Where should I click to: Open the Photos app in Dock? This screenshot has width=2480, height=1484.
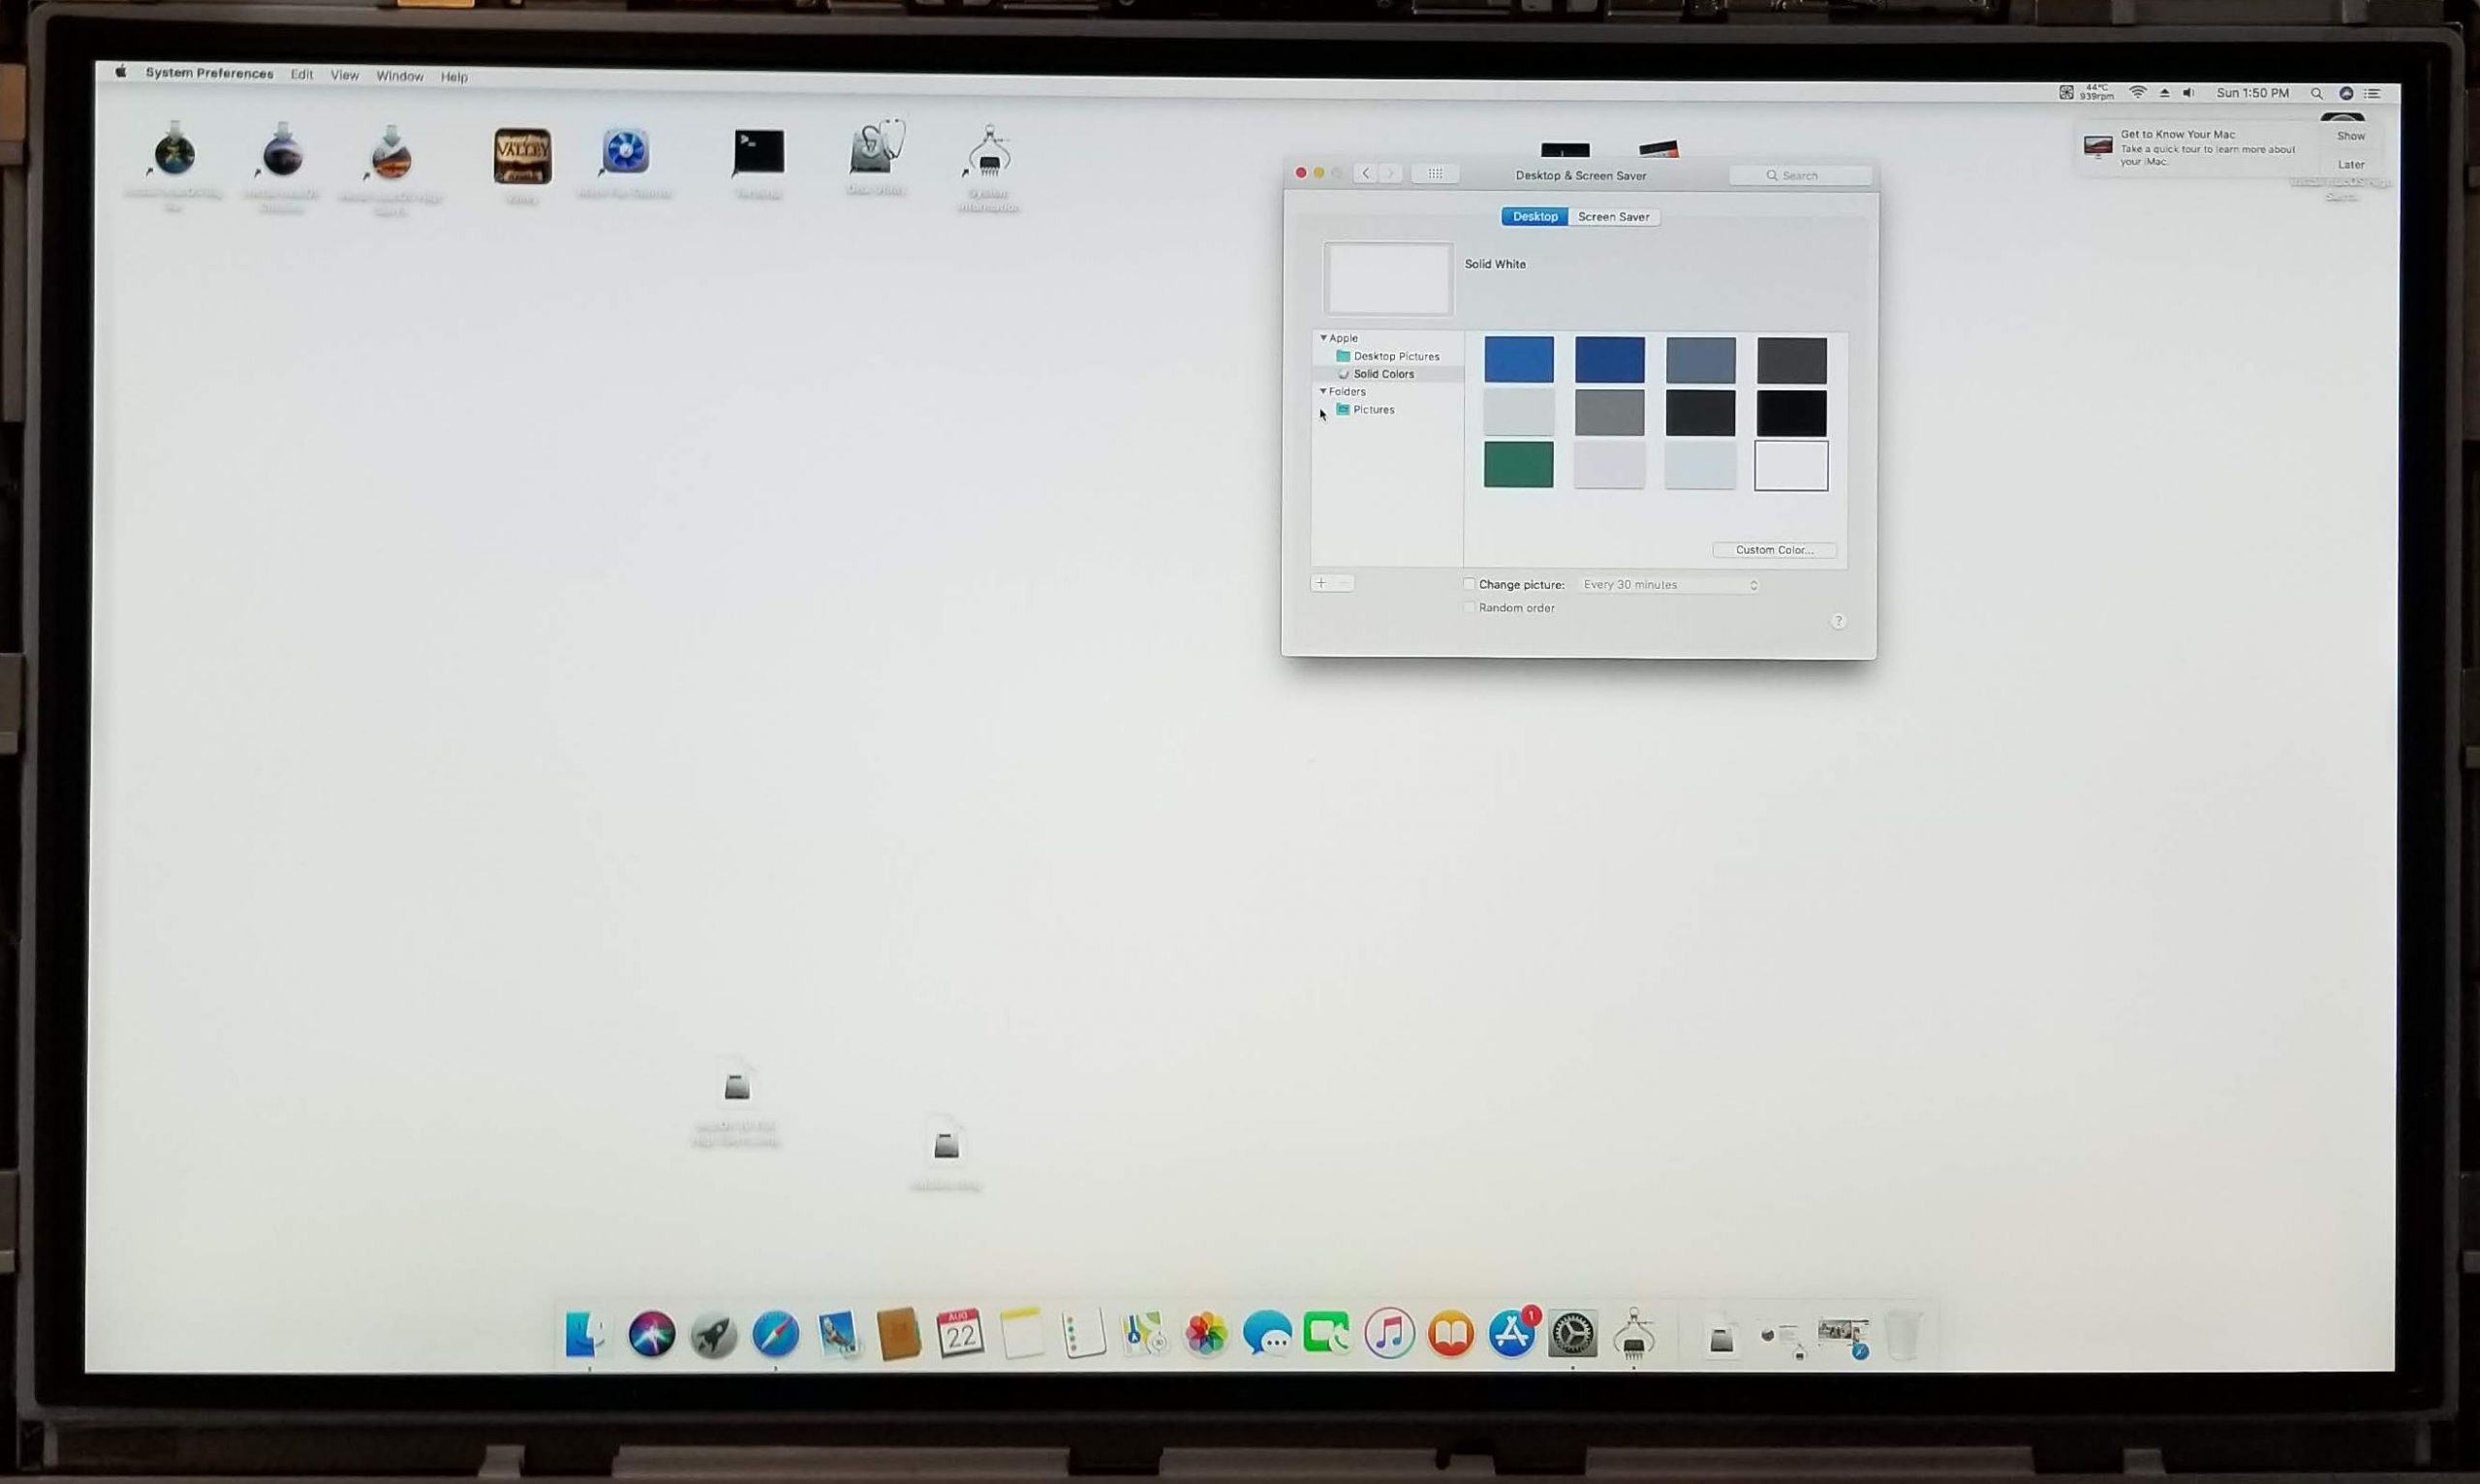click(x=1206, y=1334)
